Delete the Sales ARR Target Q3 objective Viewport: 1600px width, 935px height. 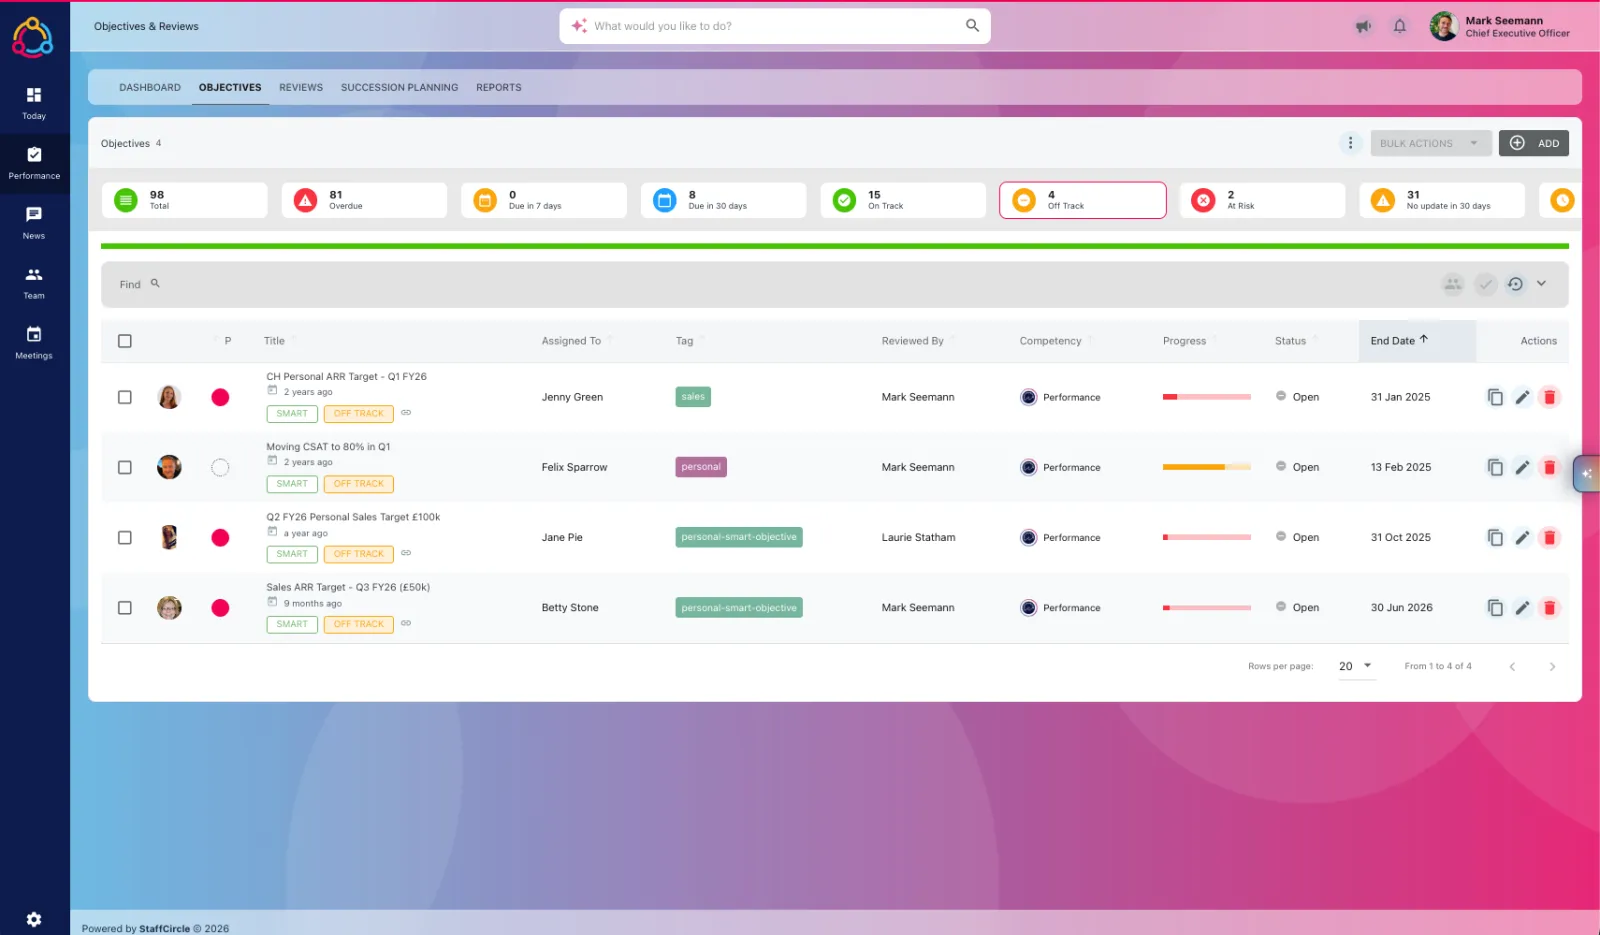[x=1549, y=607]
